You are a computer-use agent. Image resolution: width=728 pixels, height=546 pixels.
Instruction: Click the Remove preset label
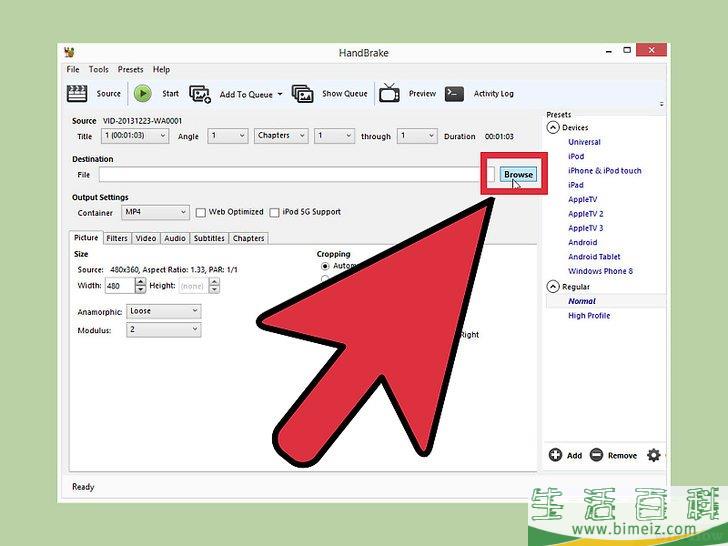622,455
